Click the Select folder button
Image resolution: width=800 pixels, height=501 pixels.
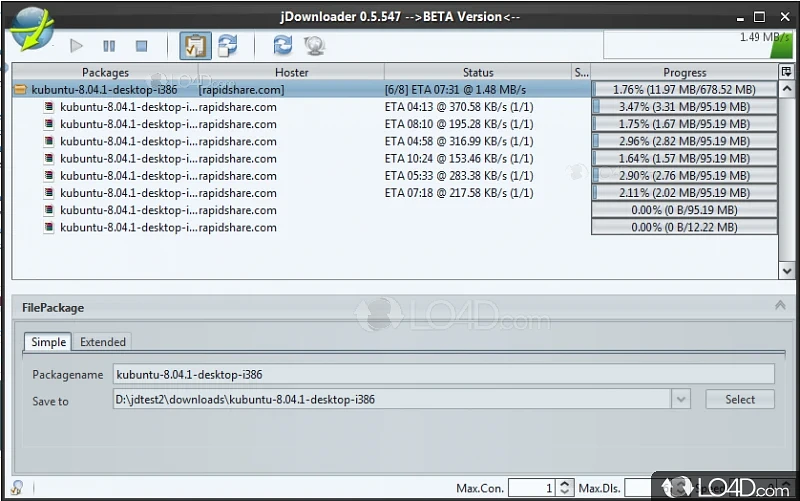740,399
